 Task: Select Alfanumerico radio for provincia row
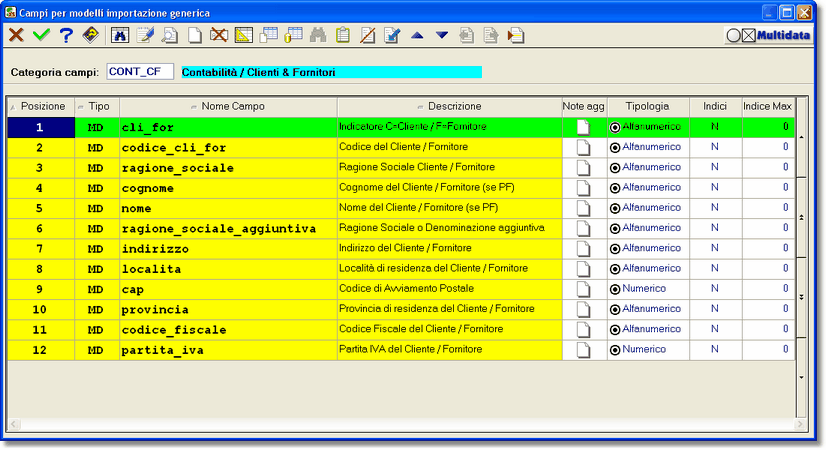coord(615,309)
